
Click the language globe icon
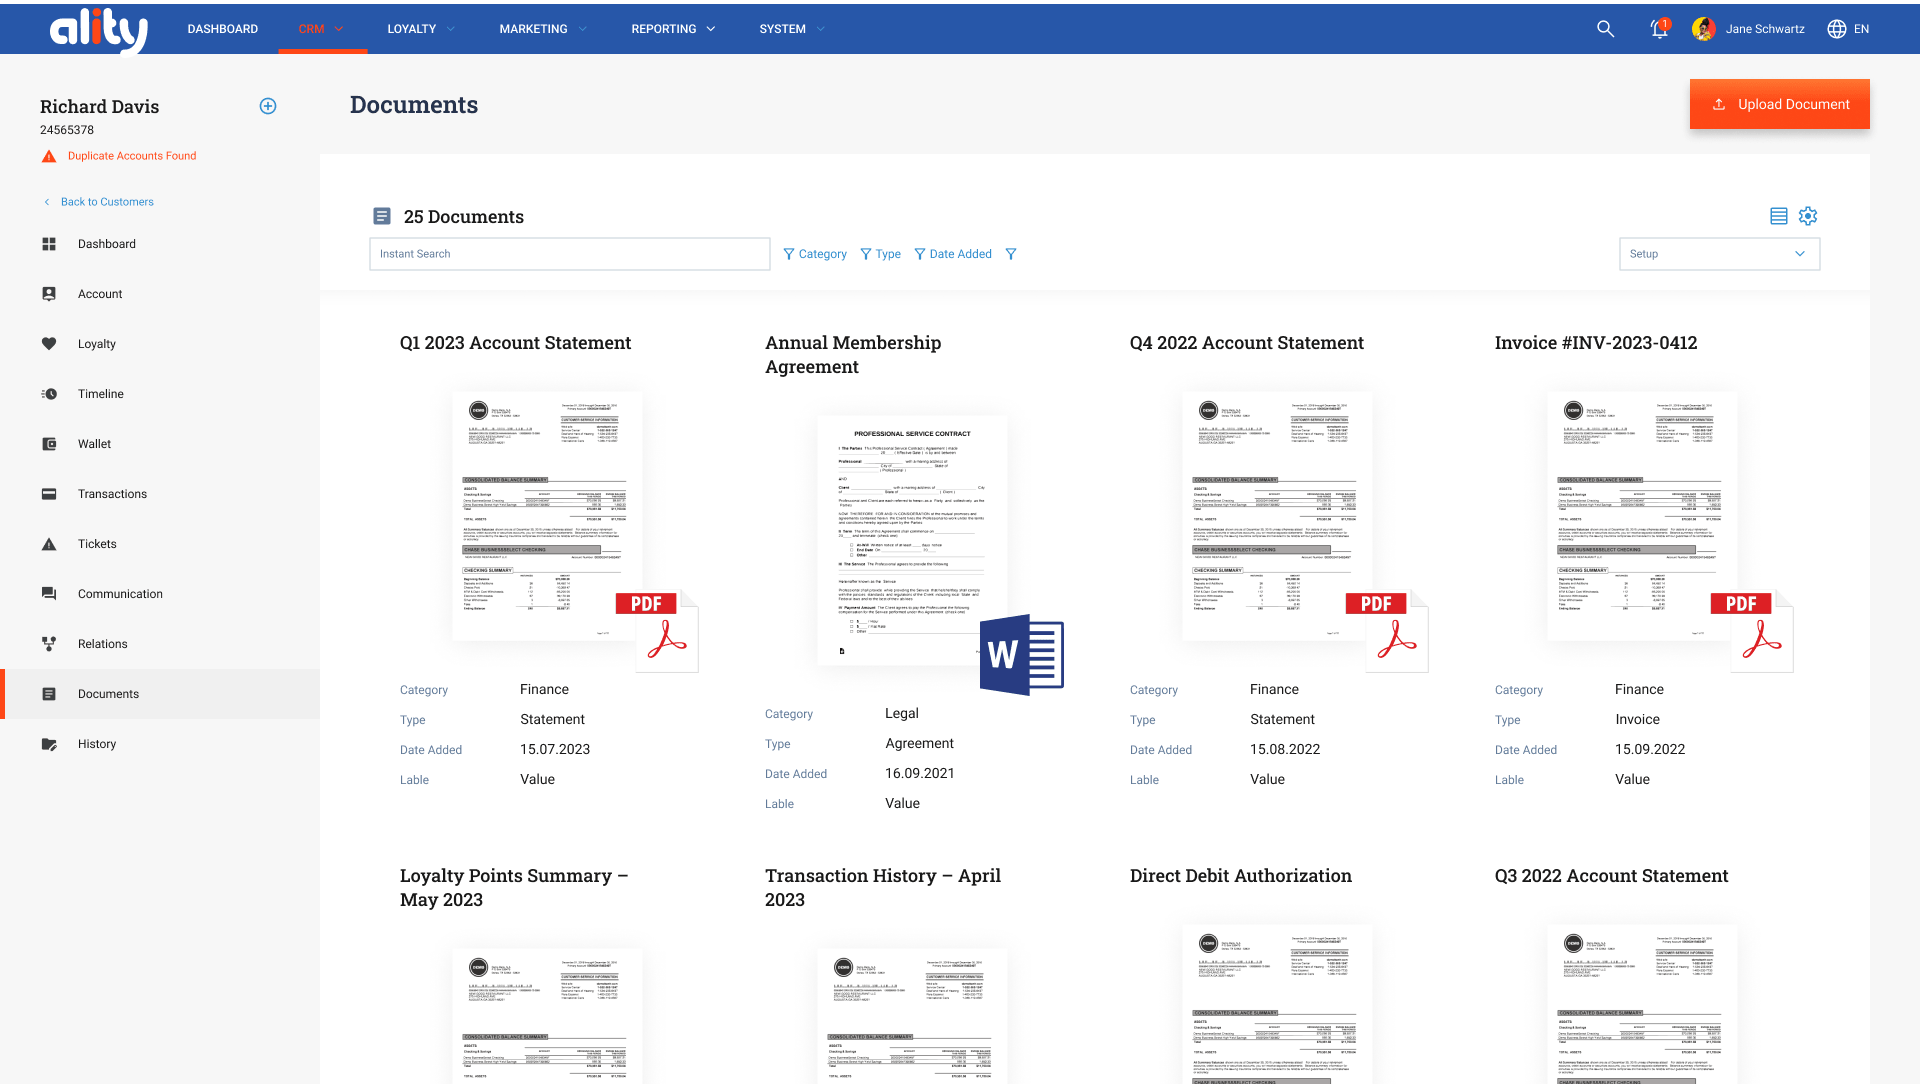click(x=1837, y=29)
